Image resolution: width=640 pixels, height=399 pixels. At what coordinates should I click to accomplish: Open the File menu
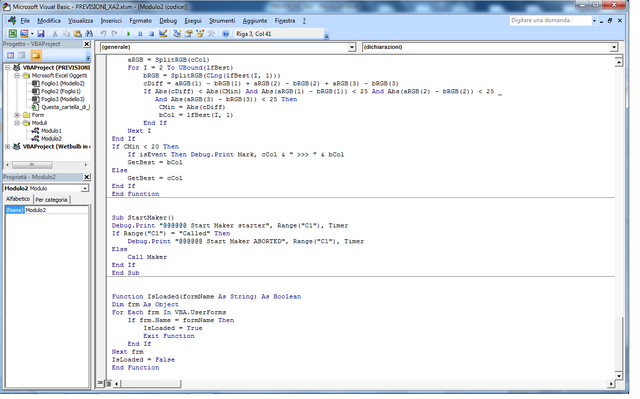pos(25,21)
